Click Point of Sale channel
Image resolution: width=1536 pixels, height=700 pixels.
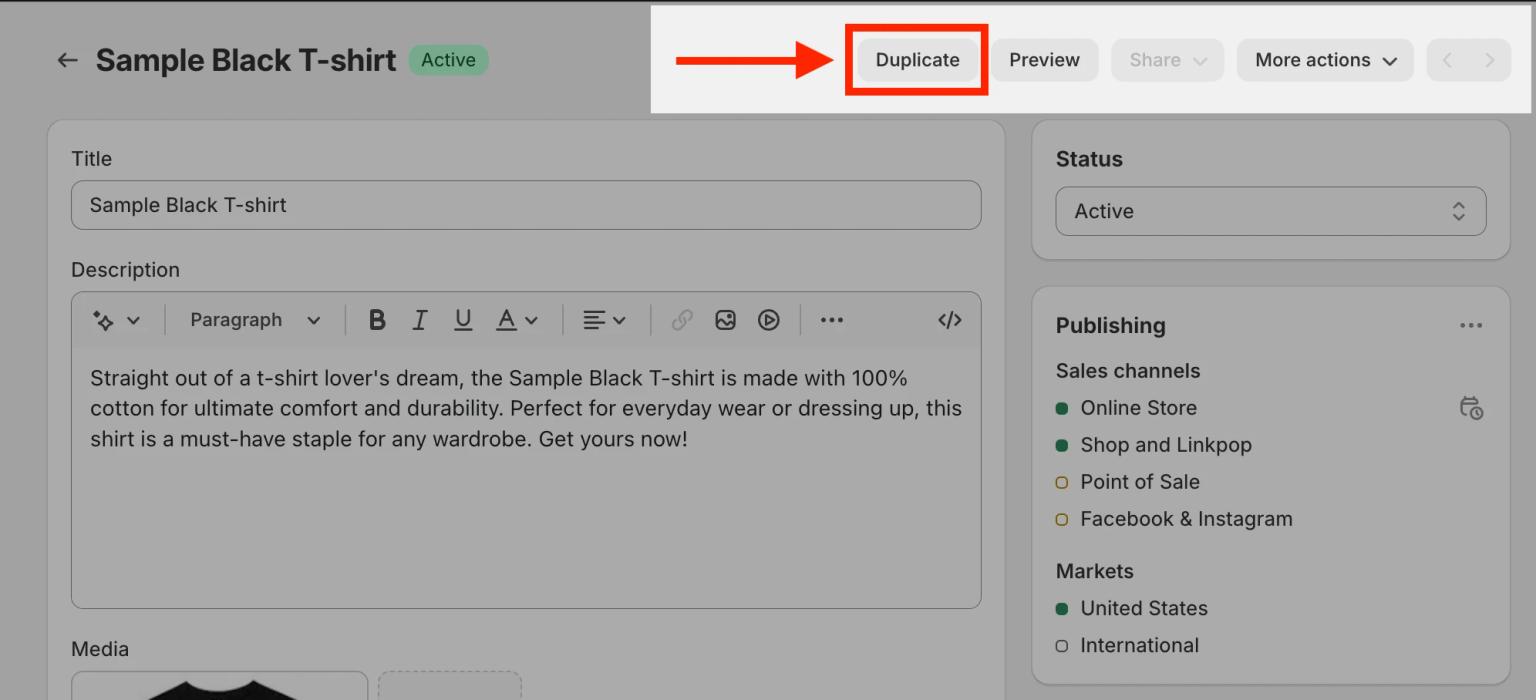[1140, 482]
